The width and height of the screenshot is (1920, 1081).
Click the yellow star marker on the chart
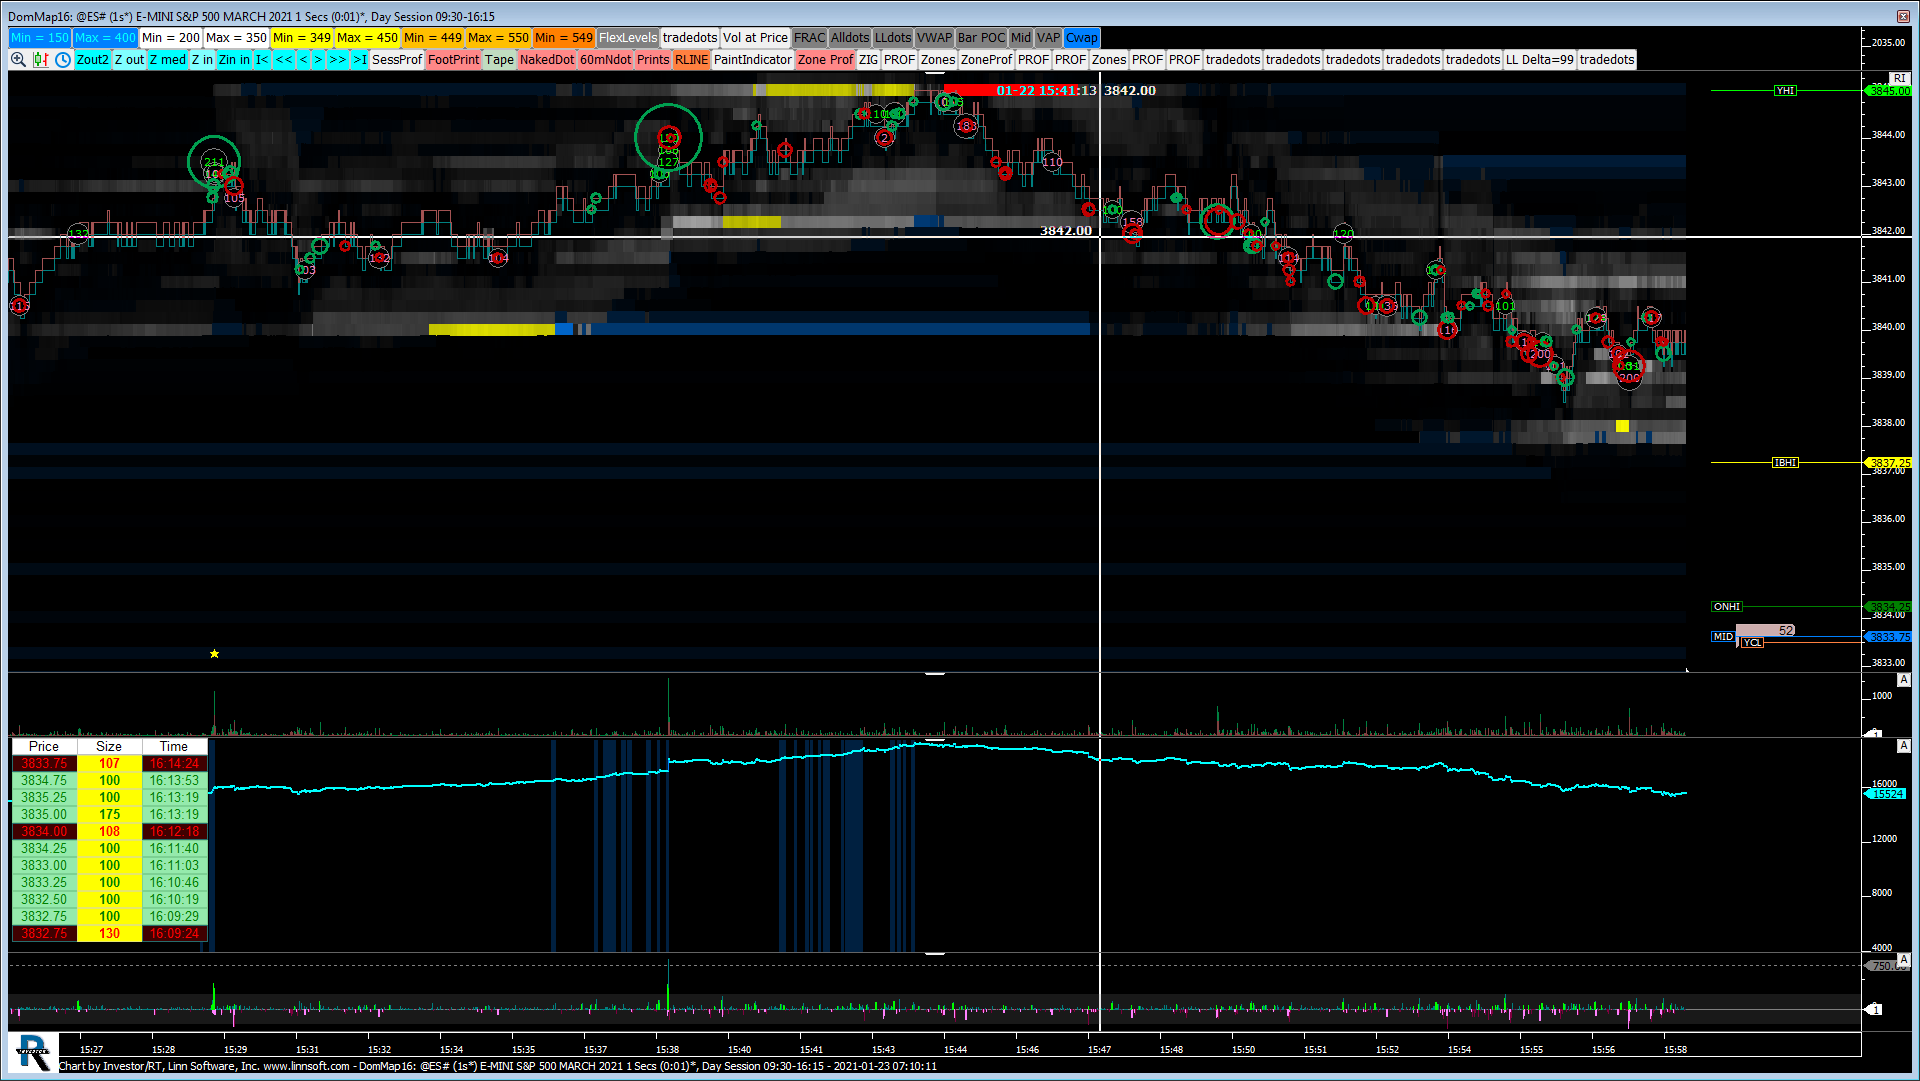214,654
